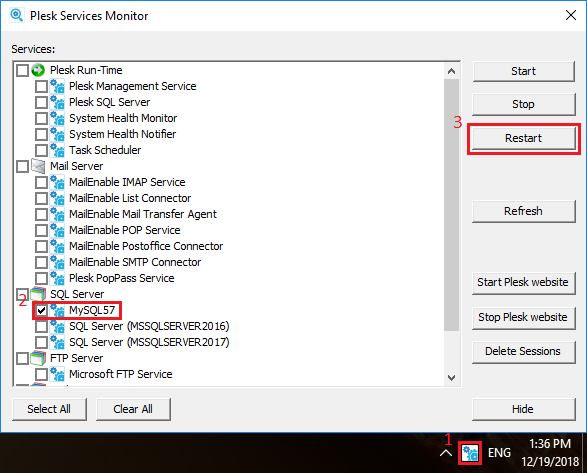Check the MailEnable IMAP Service checkbox
The height and width of the screenshot is (473, 587).
point(41,182)
